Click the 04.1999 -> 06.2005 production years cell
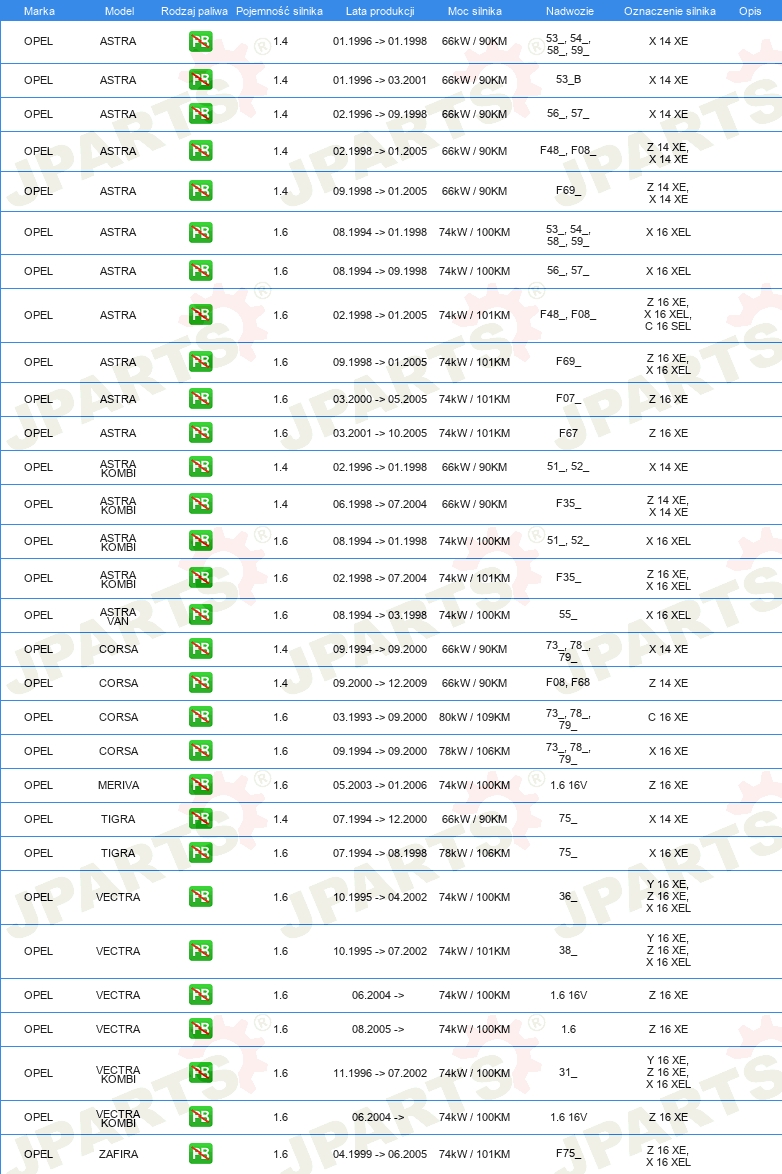The width and height of the screenshot is (782, 1174). click(380, 1154)
